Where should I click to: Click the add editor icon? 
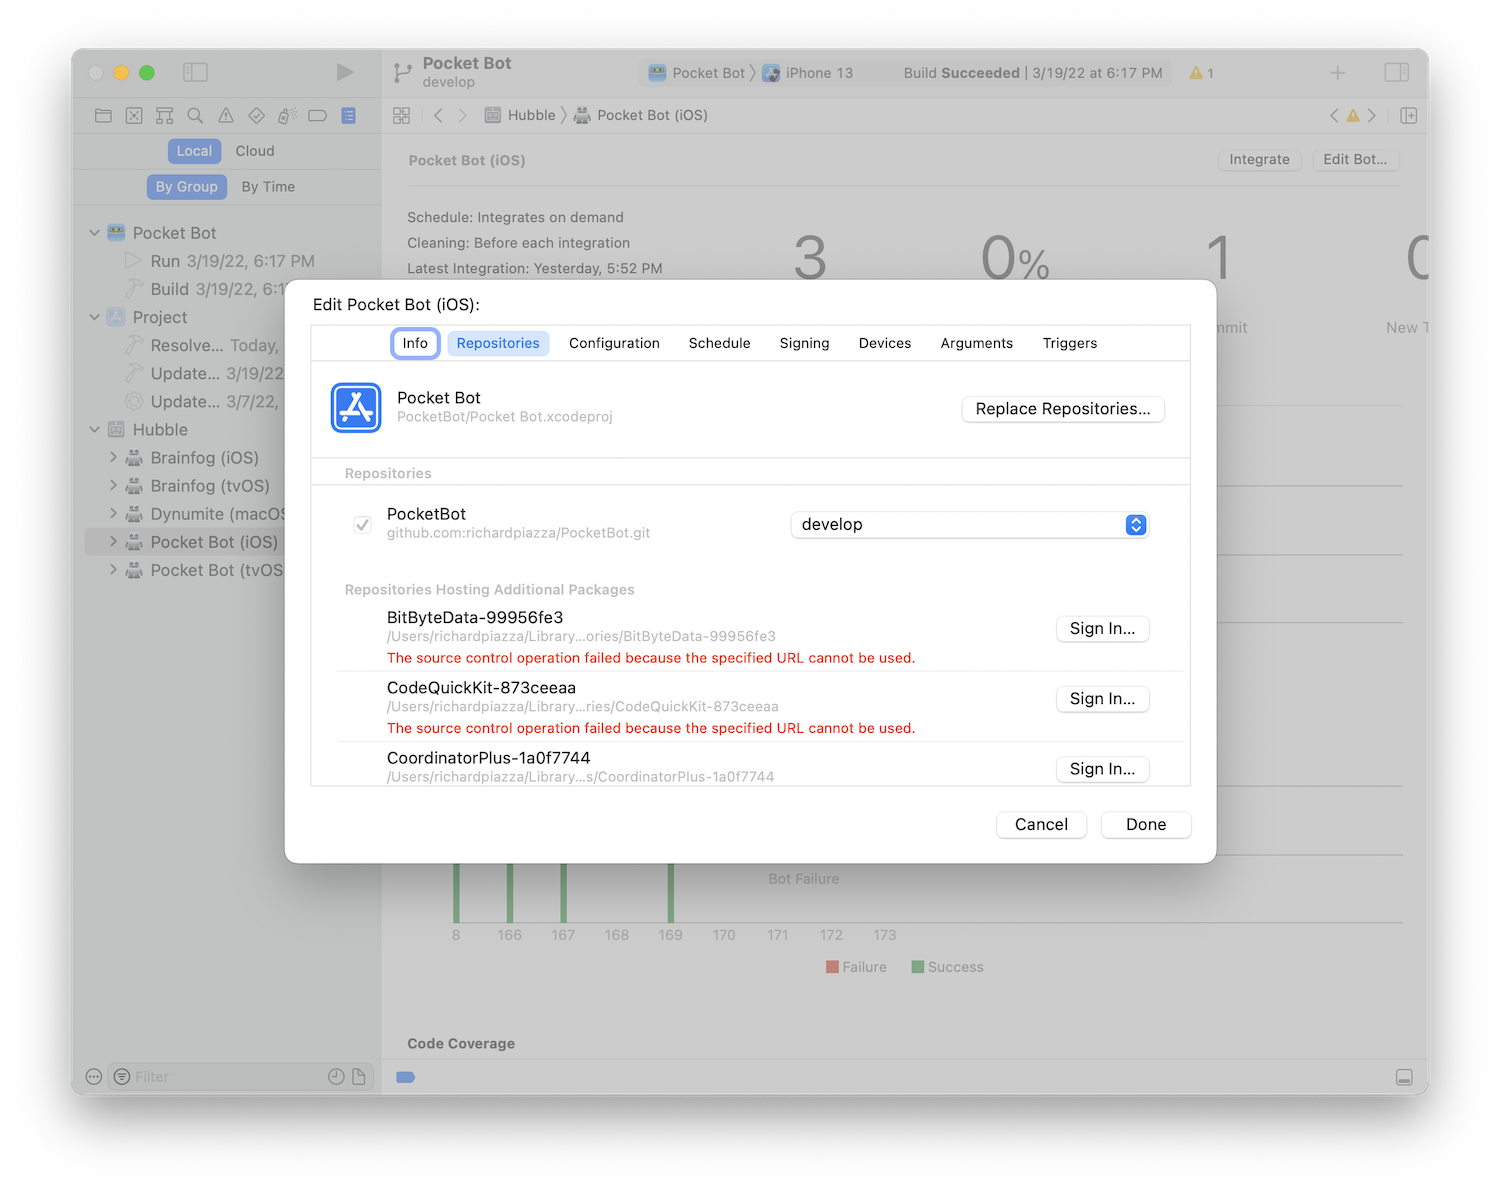click(1409, 116)
